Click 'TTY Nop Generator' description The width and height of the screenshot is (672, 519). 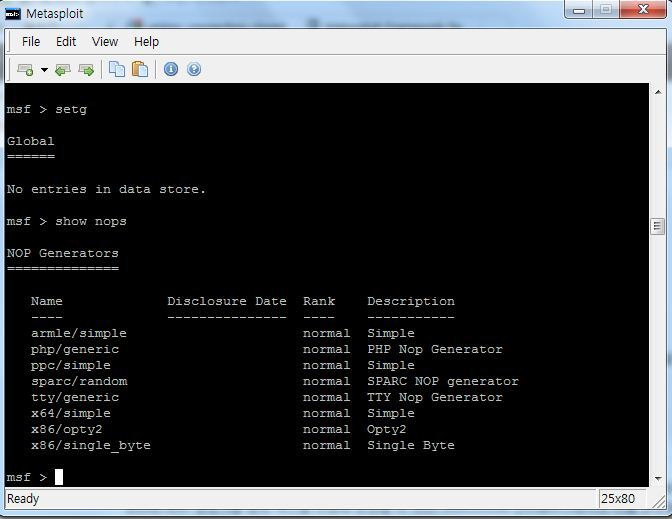[x=435, y=398]
